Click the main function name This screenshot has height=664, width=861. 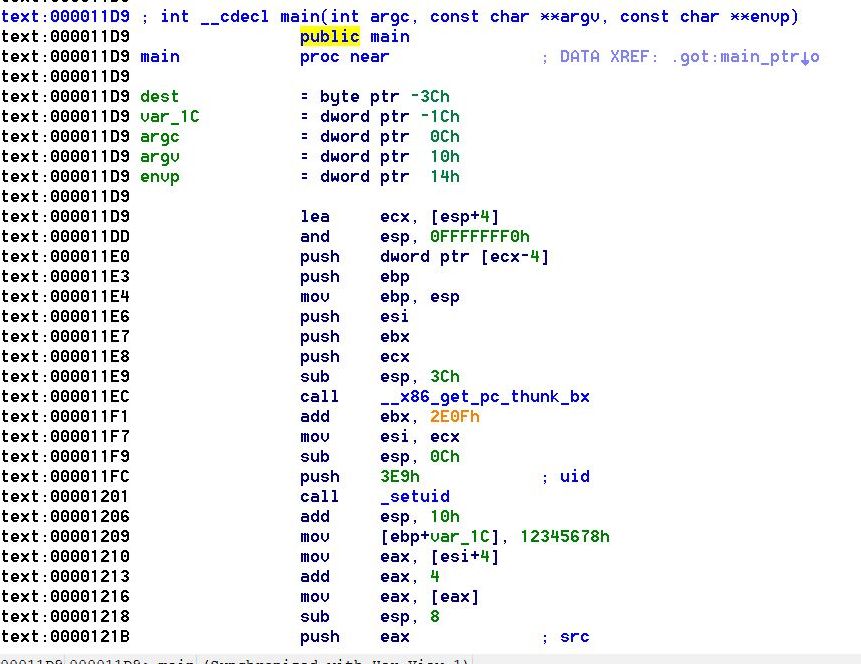(160, 56)
